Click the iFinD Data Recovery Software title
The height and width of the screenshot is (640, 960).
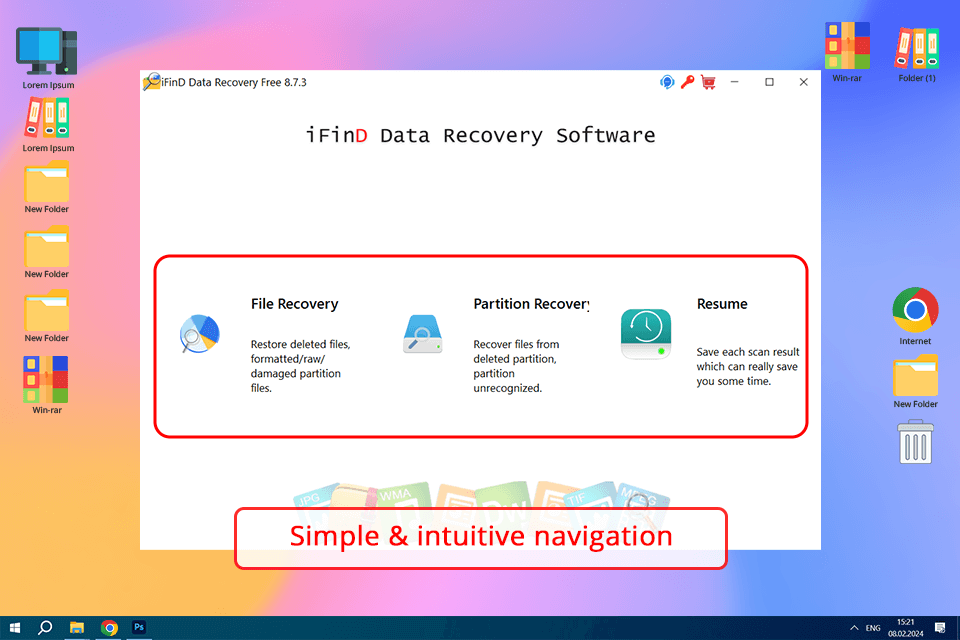[x=481, y=135]
